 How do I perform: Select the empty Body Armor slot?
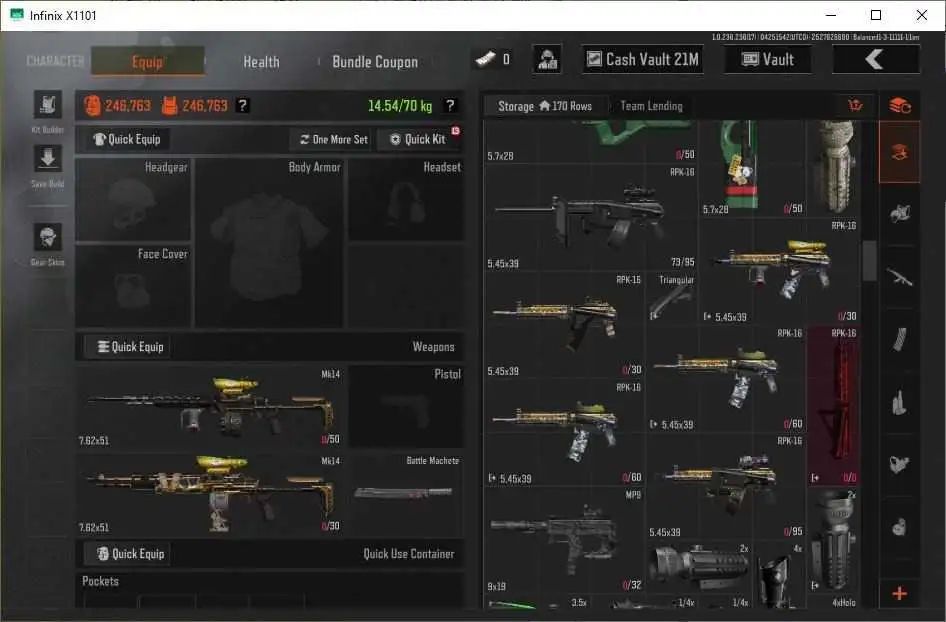[x=269, y=243]
